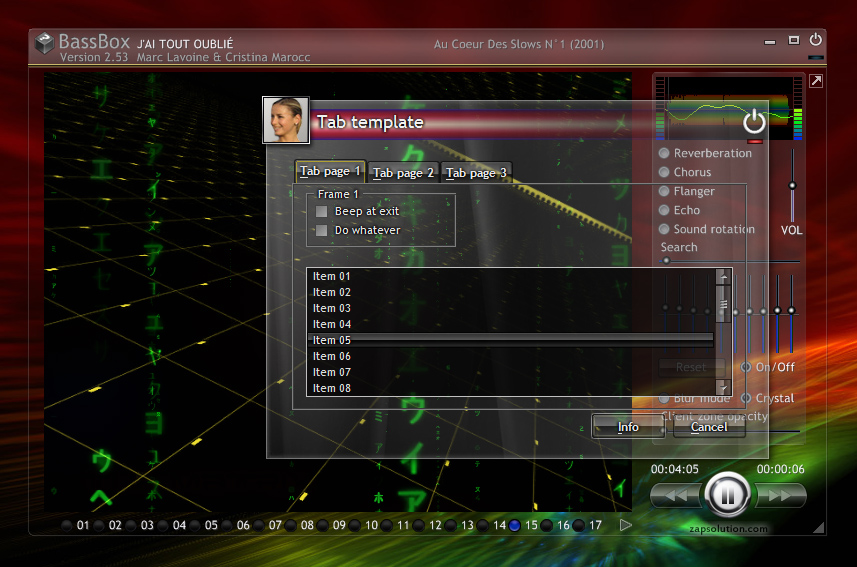
Task: Click the elapsed time 00:04:05
Action: pyautogui.click(x=674, y=469)
